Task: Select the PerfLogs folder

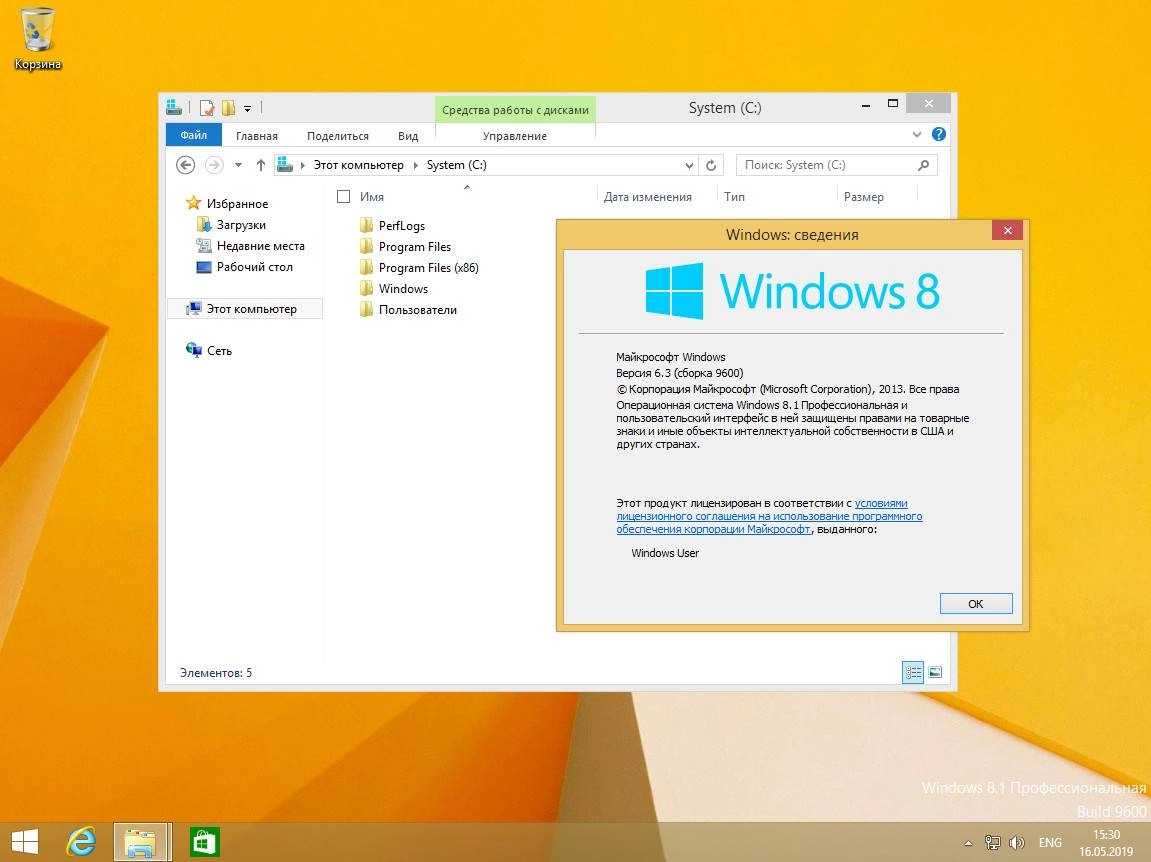Action: click(402, 225)
